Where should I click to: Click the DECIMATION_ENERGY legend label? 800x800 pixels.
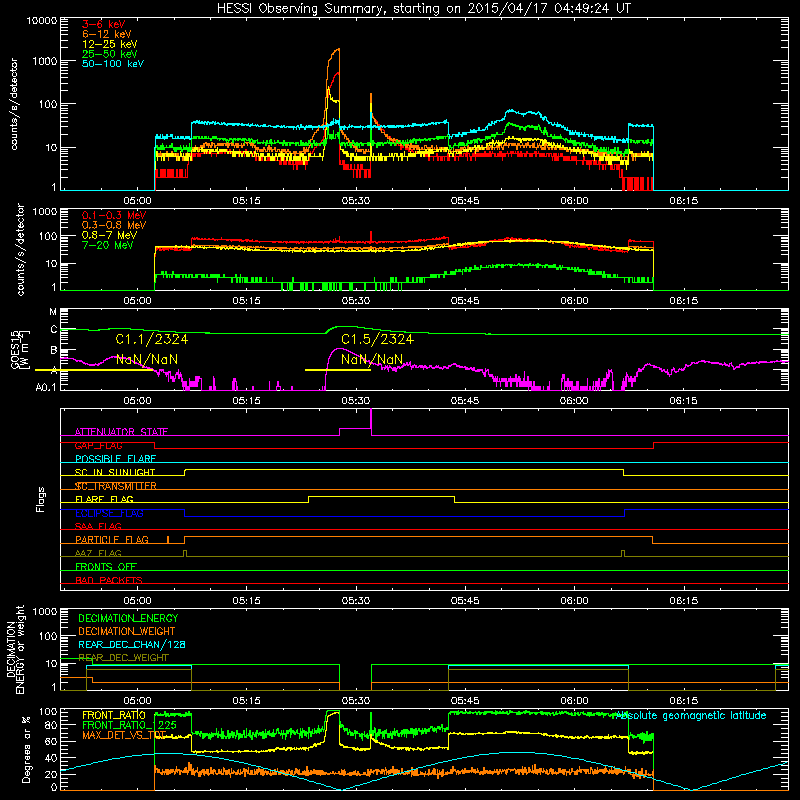pos(128,618)
